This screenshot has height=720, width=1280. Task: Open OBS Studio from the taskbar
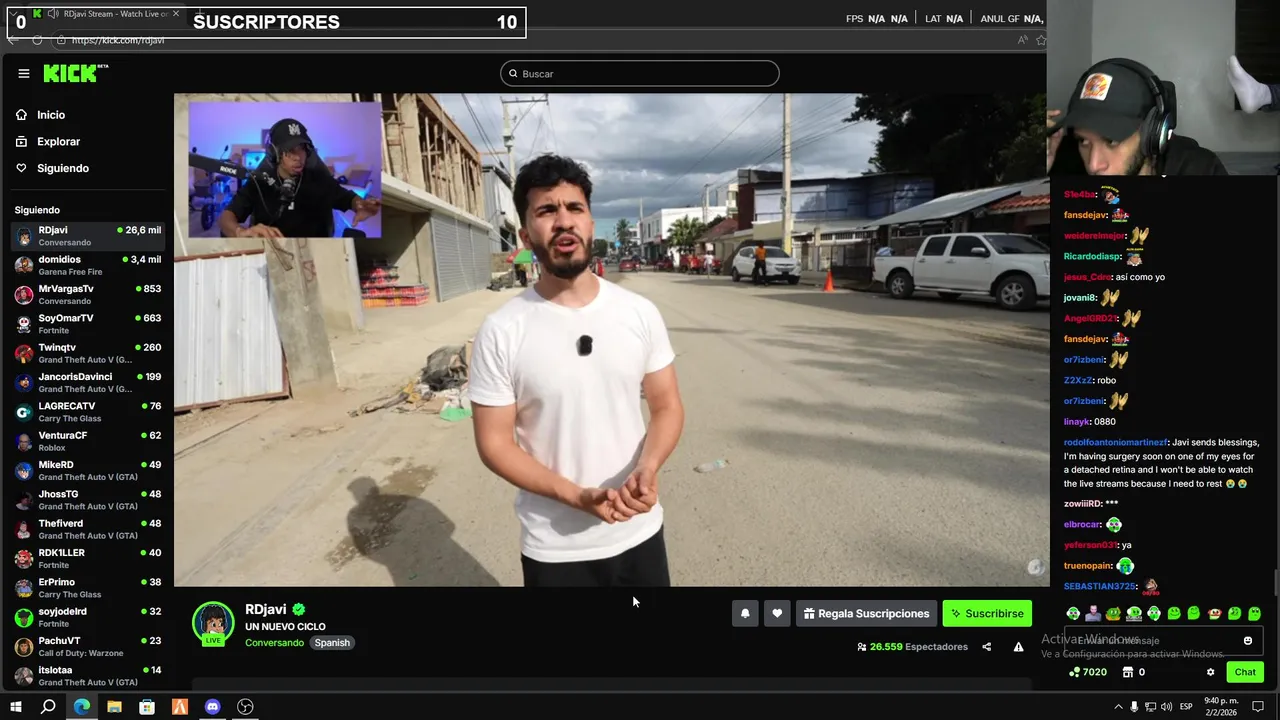(245, 707)
